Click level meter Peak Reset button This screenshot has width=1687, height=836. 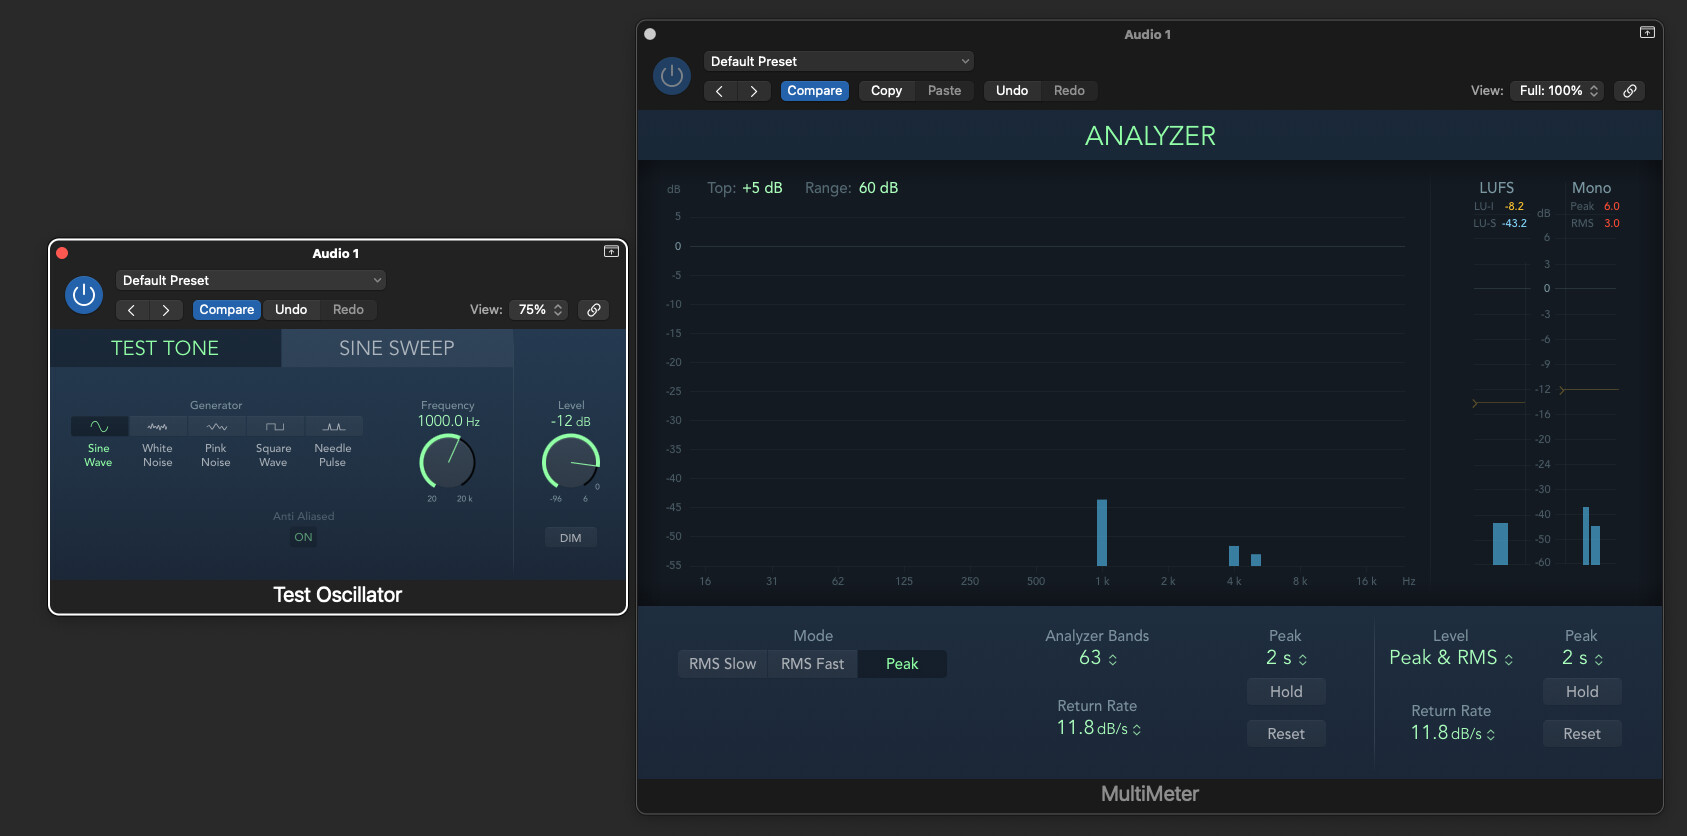tap(1582, 734)
